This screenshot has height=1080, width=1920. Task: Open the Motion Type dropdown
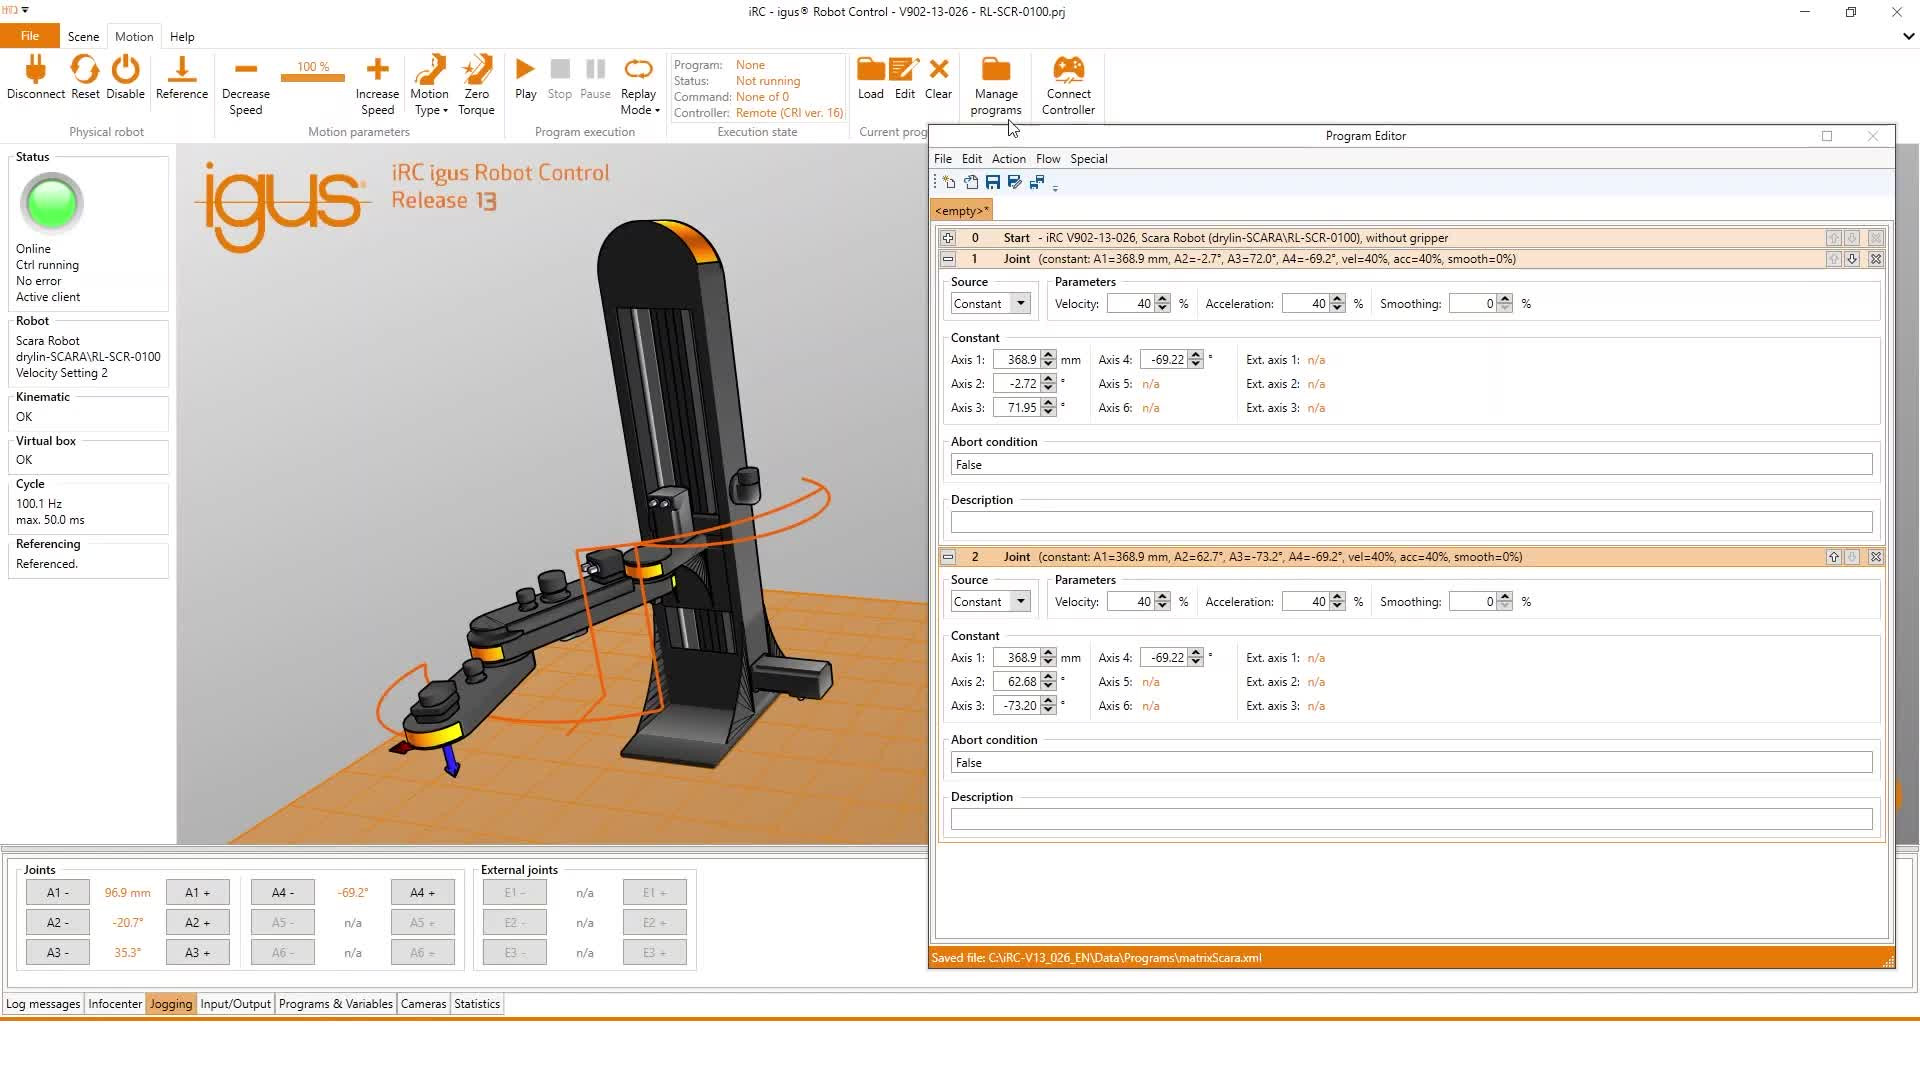coord(430,85)
